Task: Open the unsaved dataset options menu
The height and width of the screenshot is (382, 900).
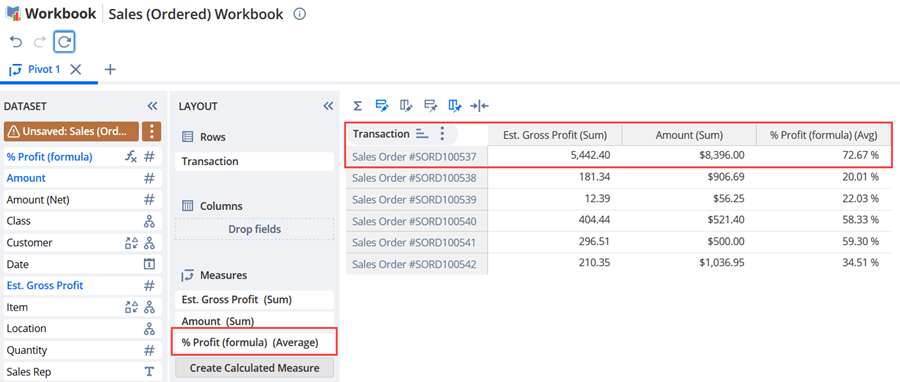Action: [x=152, y=131]
